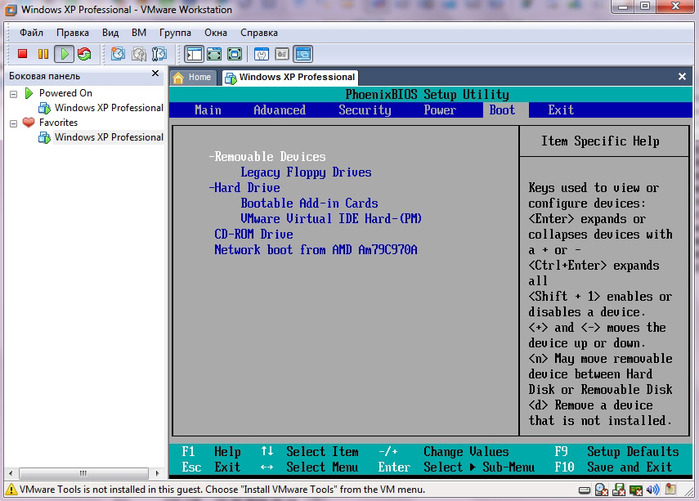The width and height of the screenshot is (699, 501).
Task: Suspend VM using the yellow pause button
Action: [x=43, y=54]
